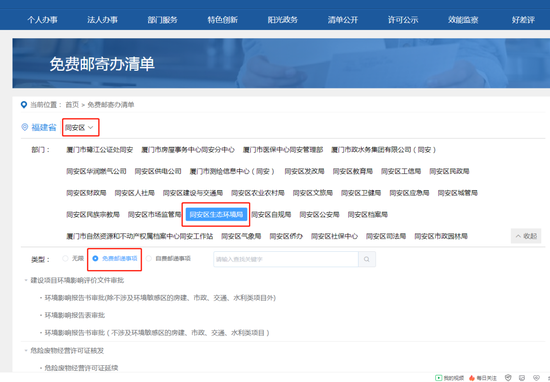
Task: Select the 免费邮递事项 radio button
Action: (95, 259)
